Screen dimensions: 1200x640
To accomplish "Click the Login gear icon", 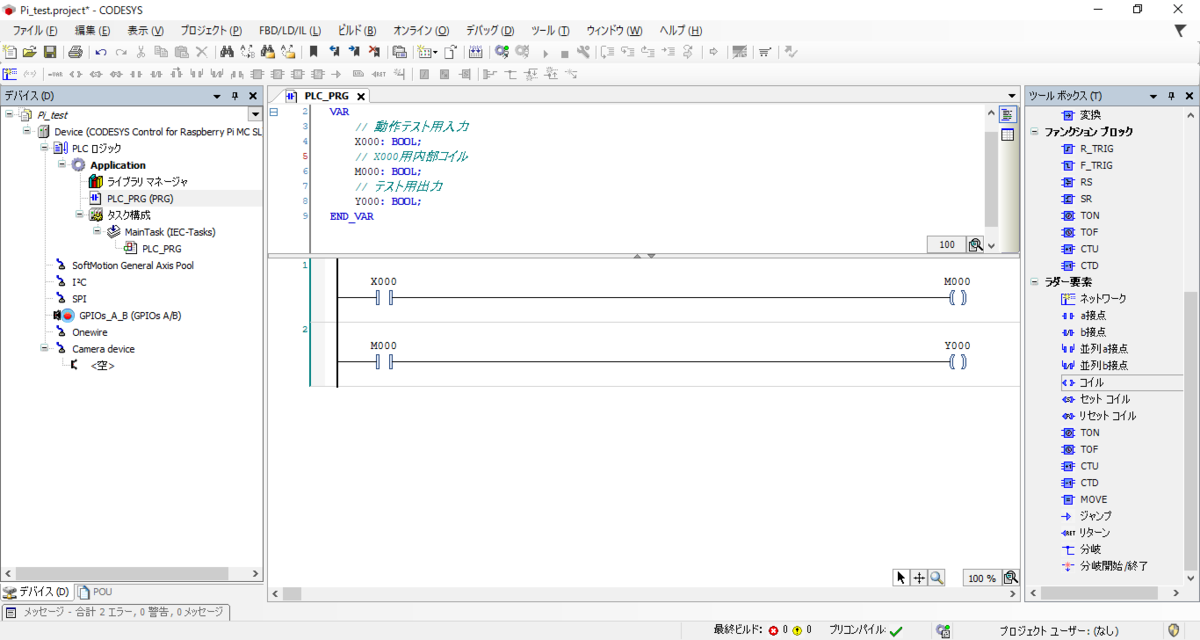I will [501, 52].
